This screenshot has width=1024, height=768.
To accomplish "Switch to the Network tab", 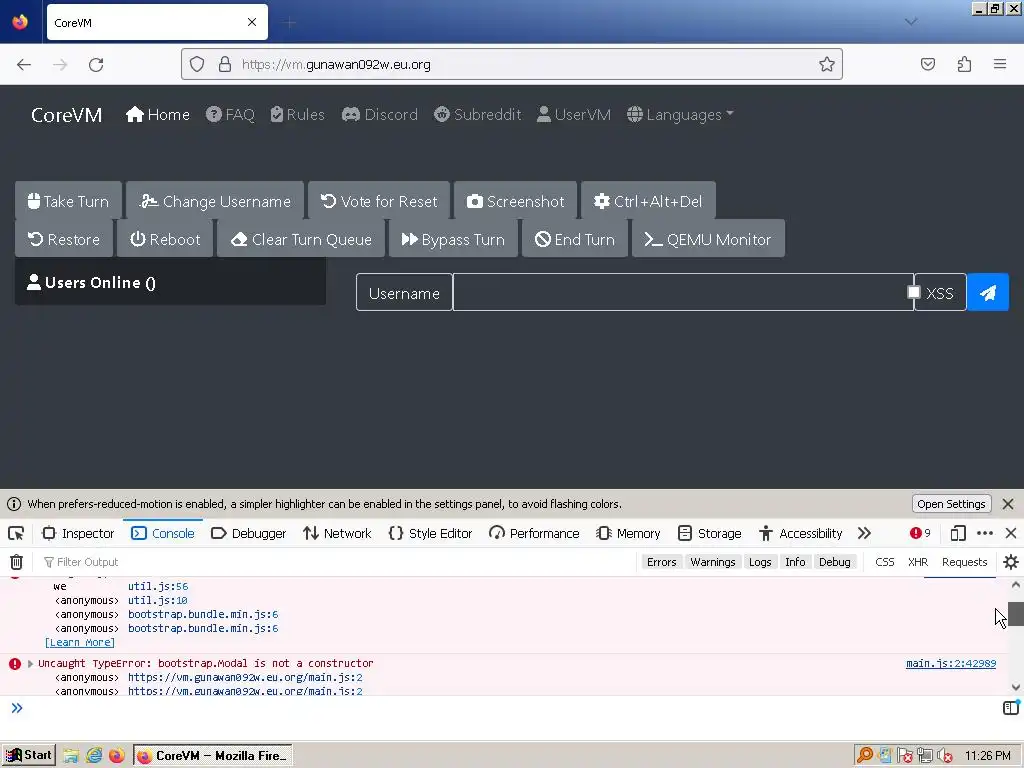I will (x=338, y=533).
